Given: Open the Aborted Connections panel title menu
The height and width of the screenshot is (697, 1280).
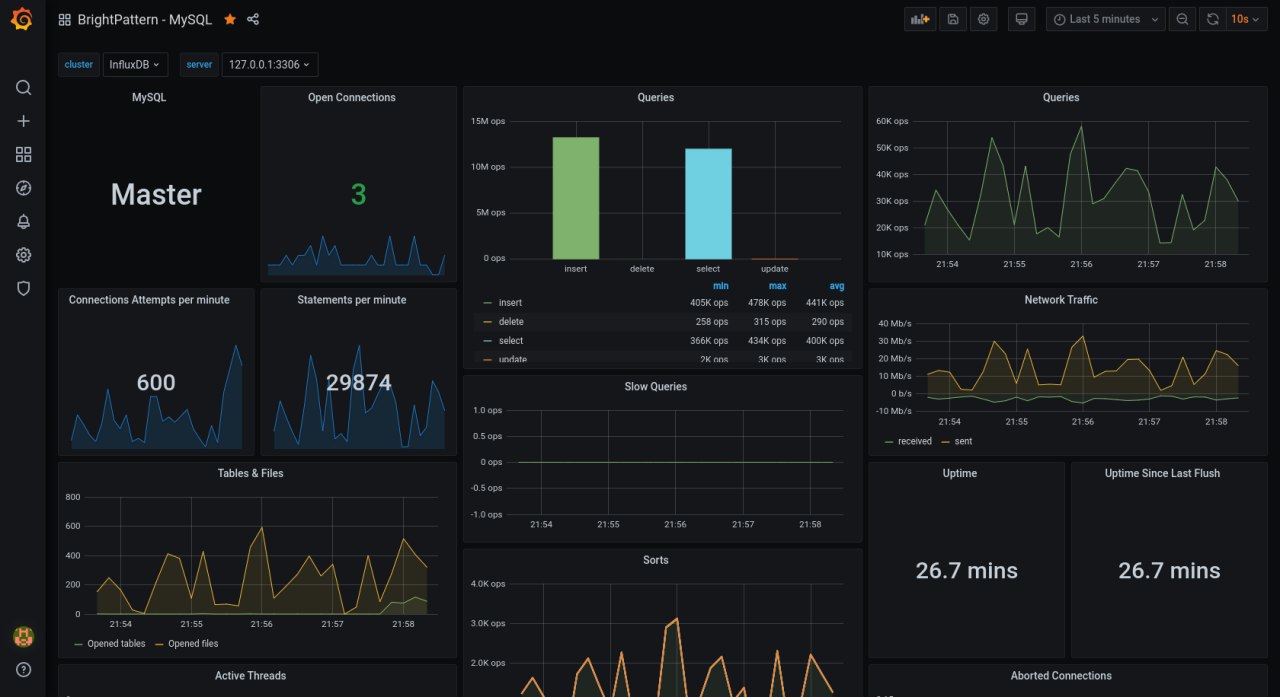Looking at the screenshot, I should point(1061,675).
